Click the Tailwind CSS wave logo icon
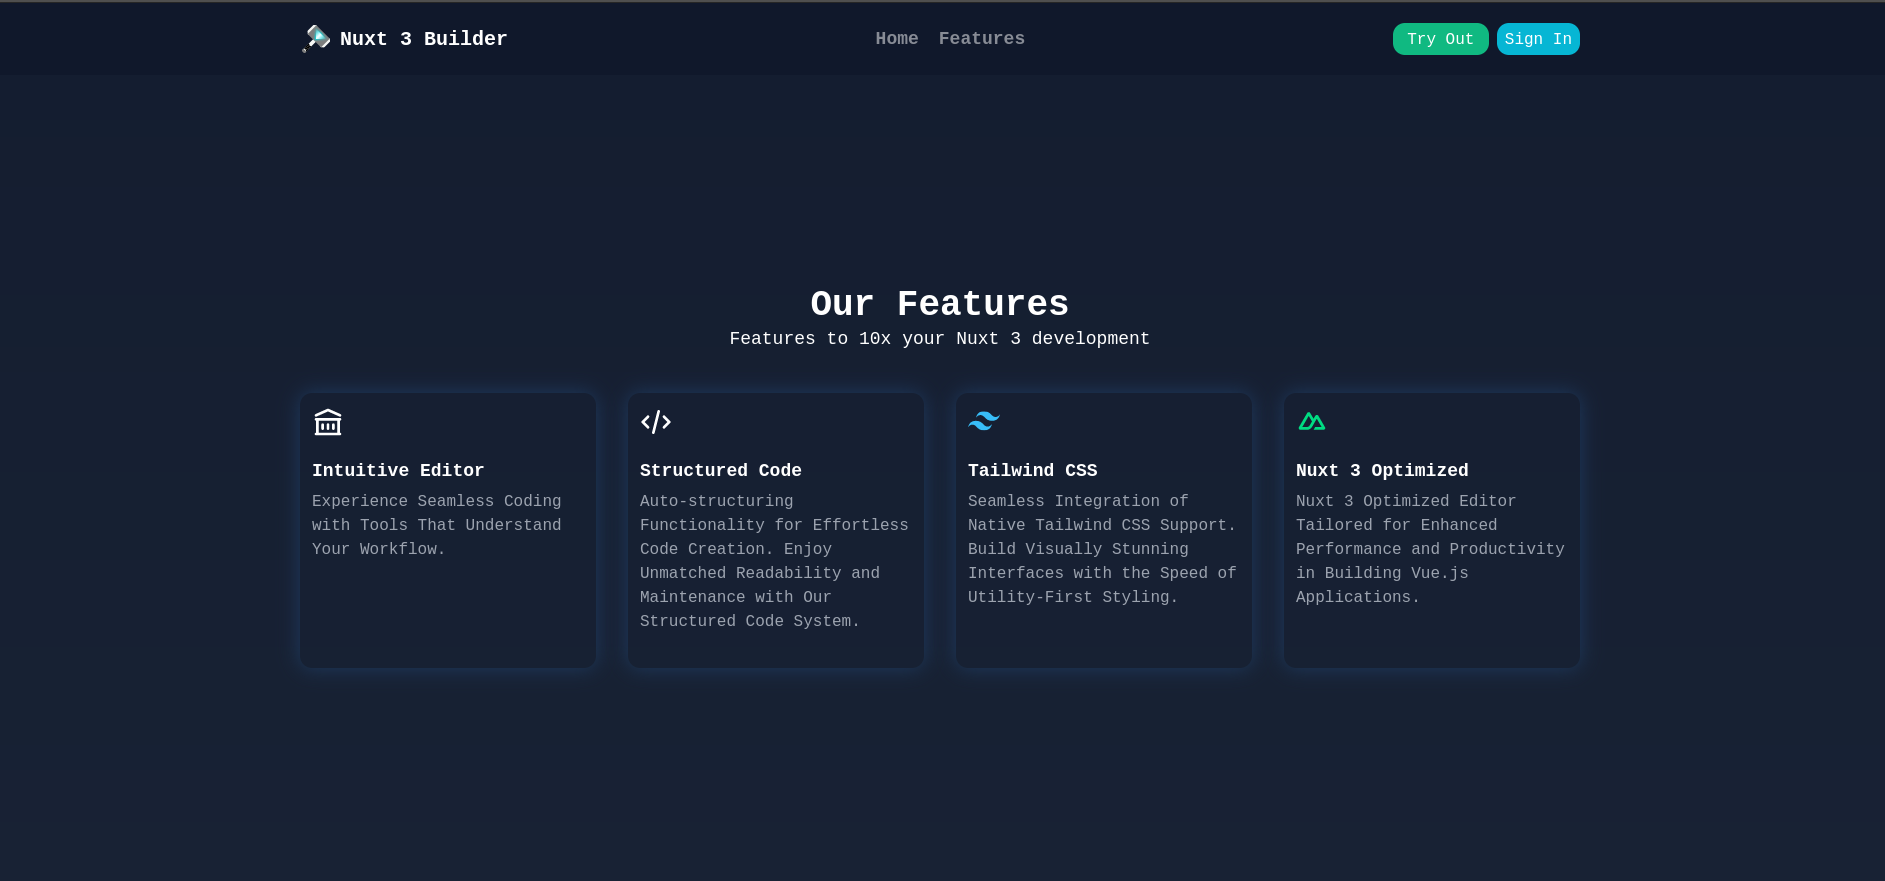The image size is (1885, 881). [984, 421]
